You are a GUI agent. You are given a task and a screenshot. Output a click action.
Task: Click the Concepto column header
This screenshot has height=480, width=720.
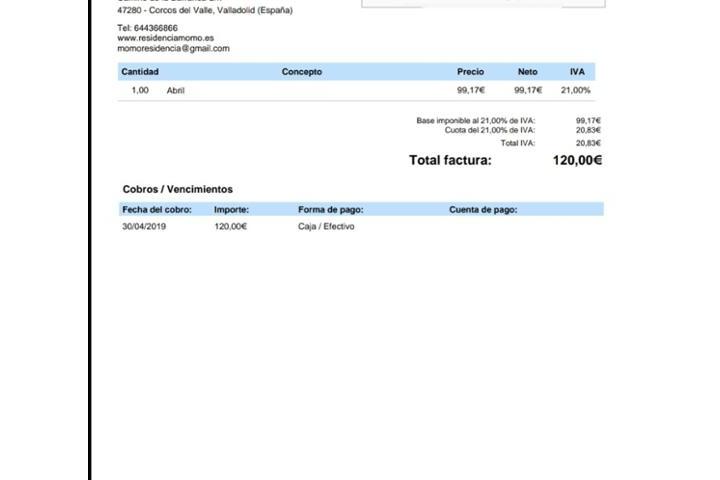[302, 72]
